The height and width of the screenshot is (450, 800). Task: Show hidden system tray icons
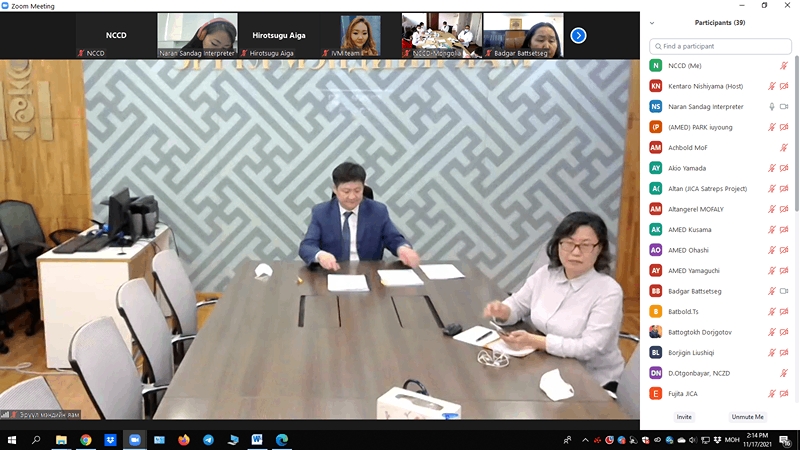[x=585, y=440]
